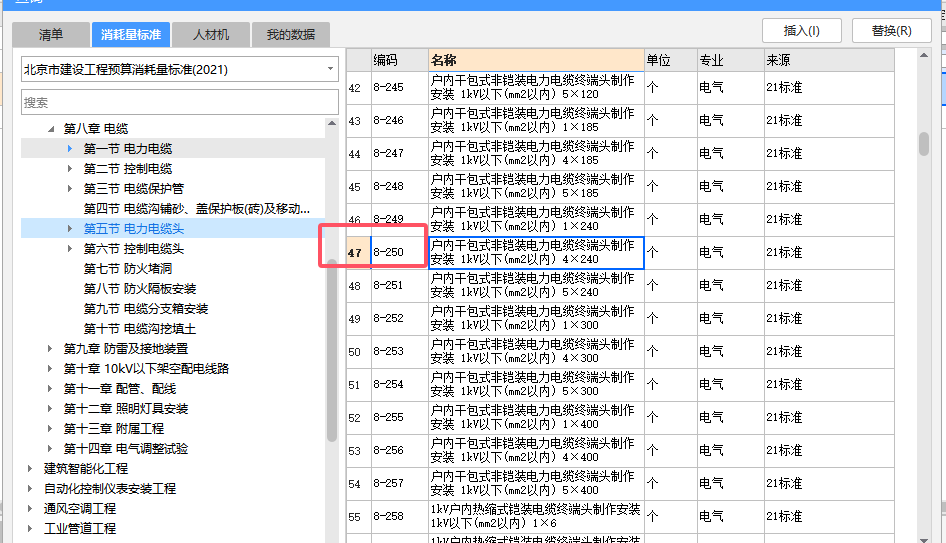Screen dimensions: 946x543
Task: Select 第四节 电缆沟铺砂、盖保护板 tree item
Action: click(x=197, y=209)
